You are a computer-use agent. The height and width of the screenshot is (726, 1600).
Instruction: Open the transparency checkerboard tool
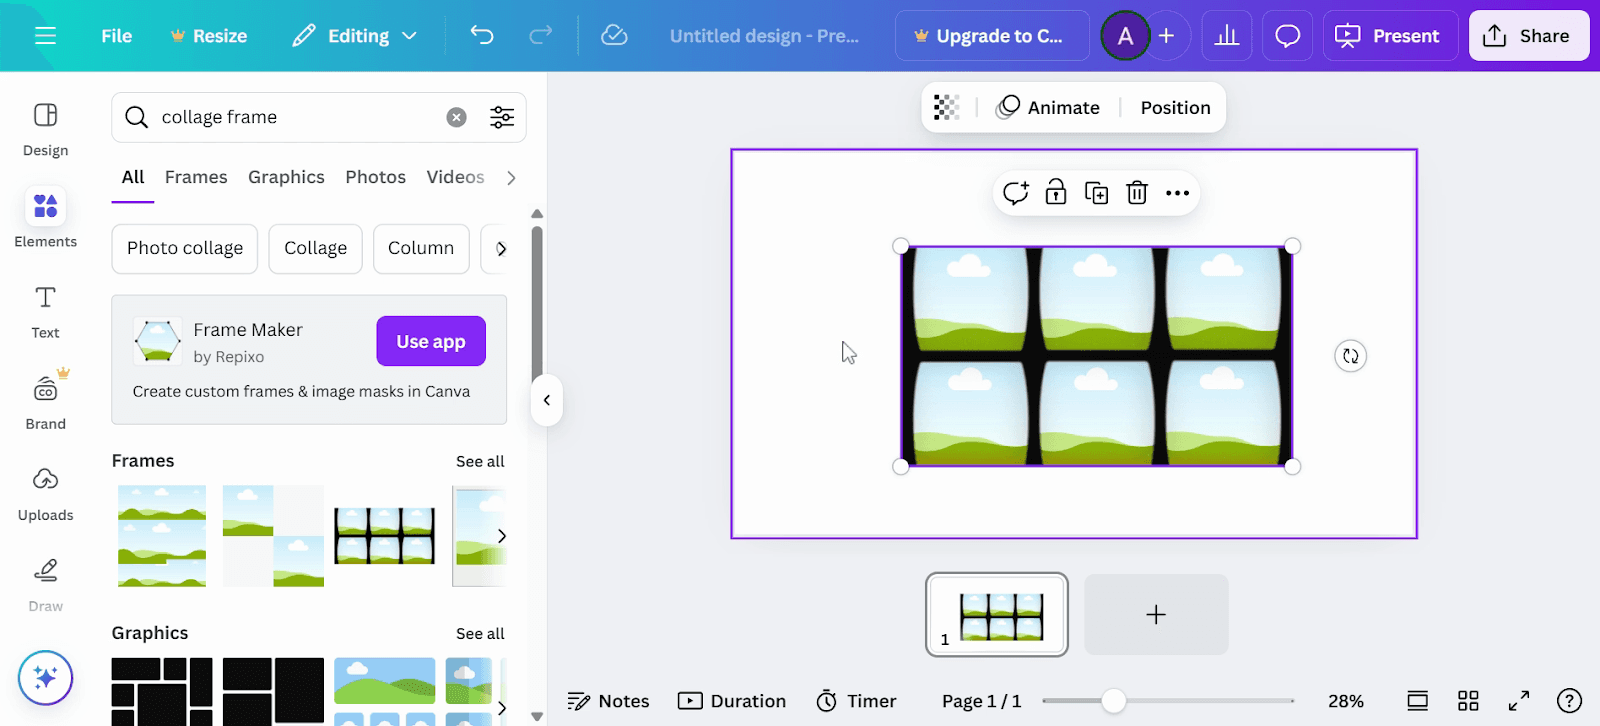946,107
